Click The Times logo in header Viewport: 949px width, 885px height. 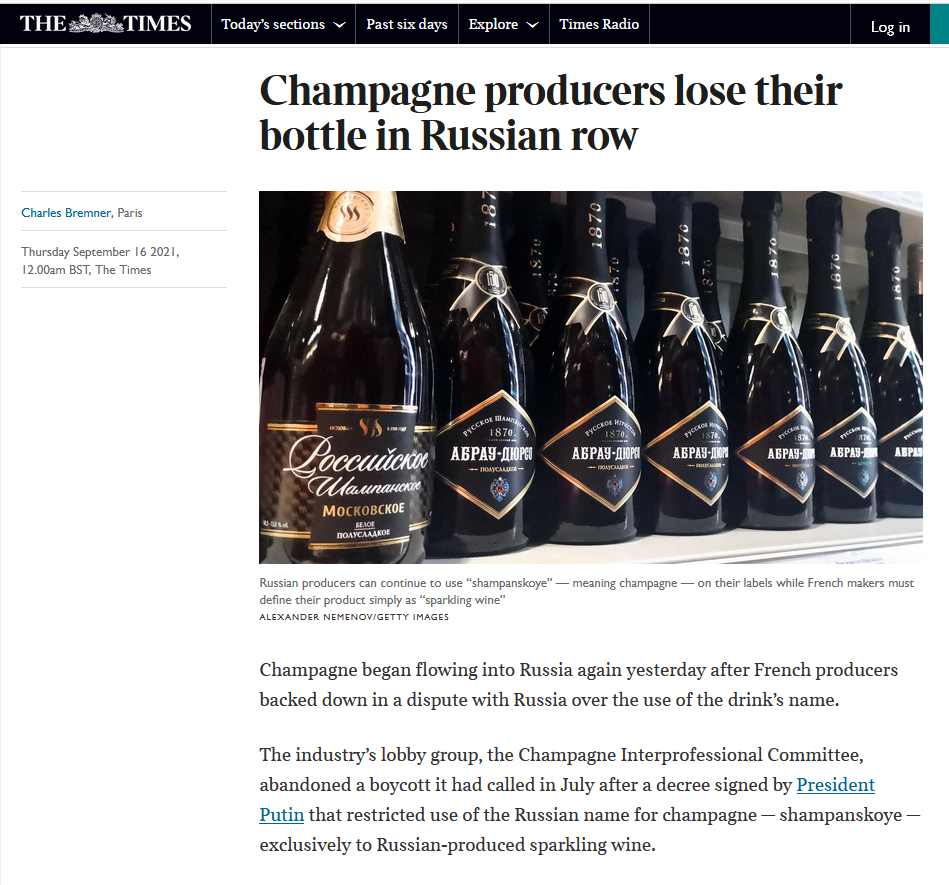pos(105,24)
